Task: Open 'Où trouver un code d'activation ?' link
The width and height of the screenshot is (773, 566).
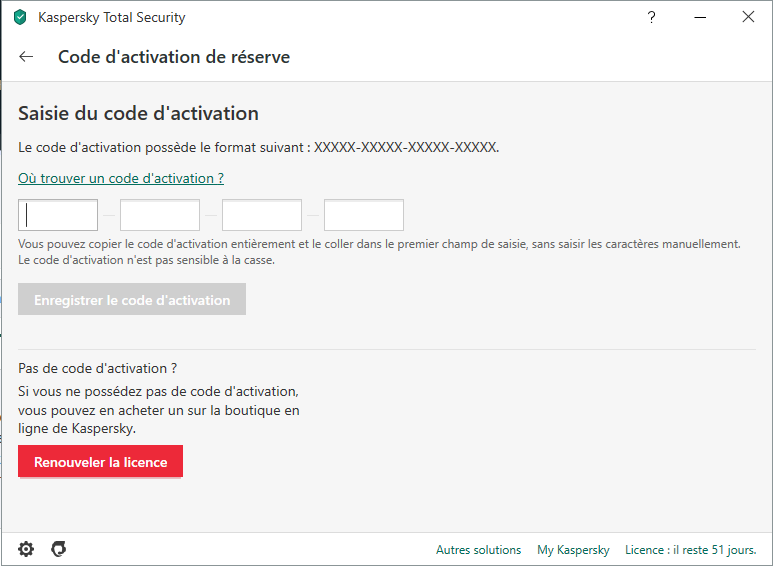Action: point(121,178)
